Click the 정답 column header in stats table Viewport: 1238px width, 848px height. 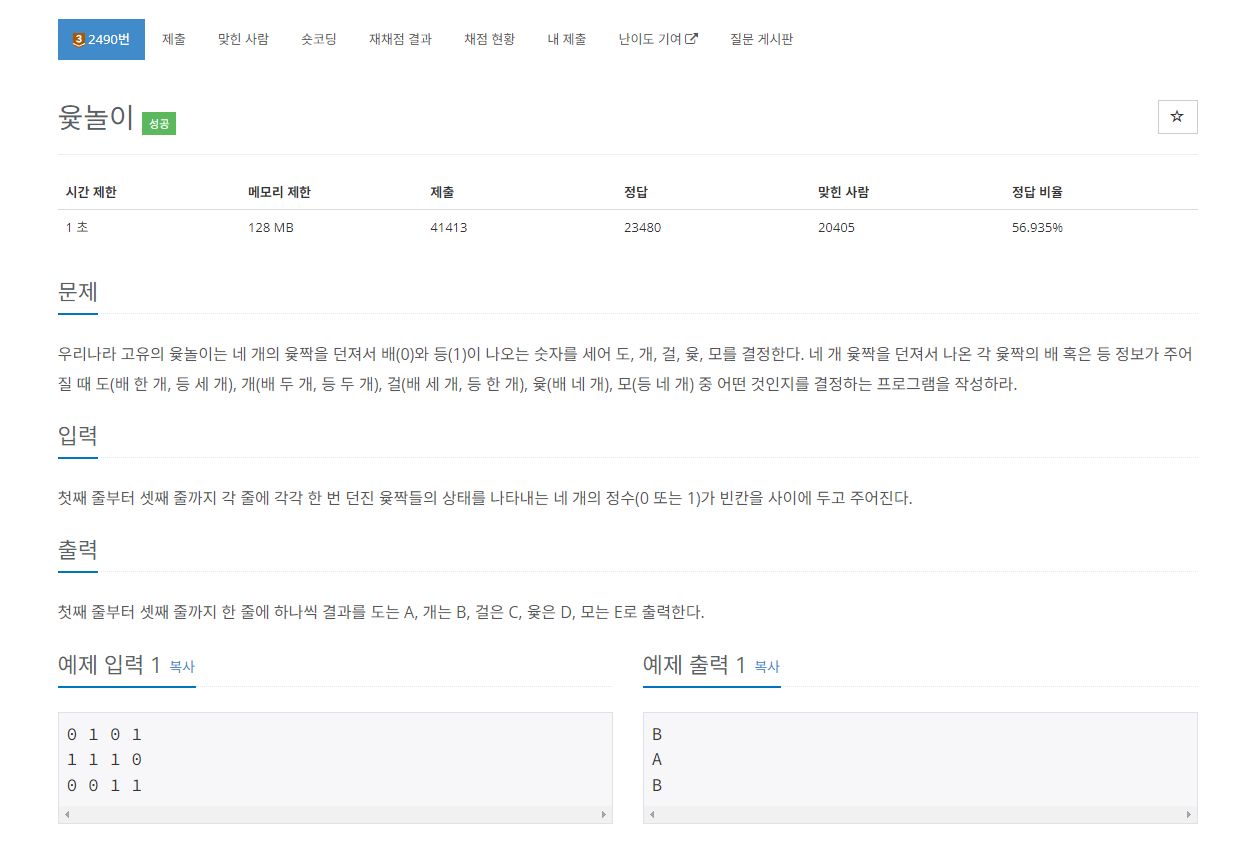pos(635,192)
